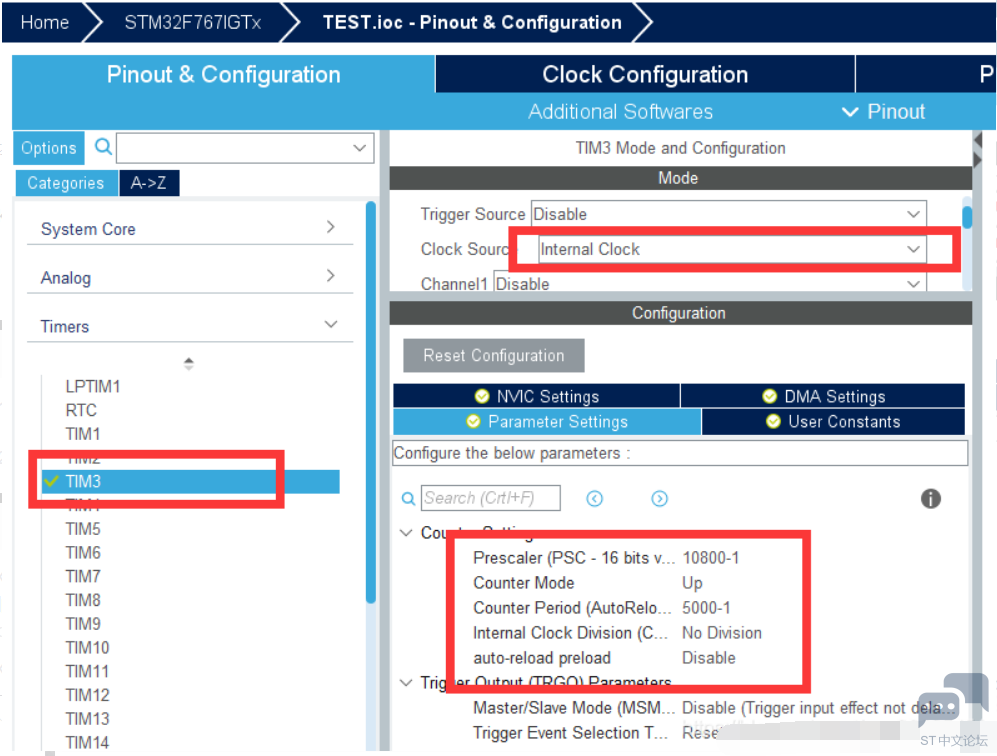Click the Configuration section header
The image size is (997, 756).
point(680,313)
